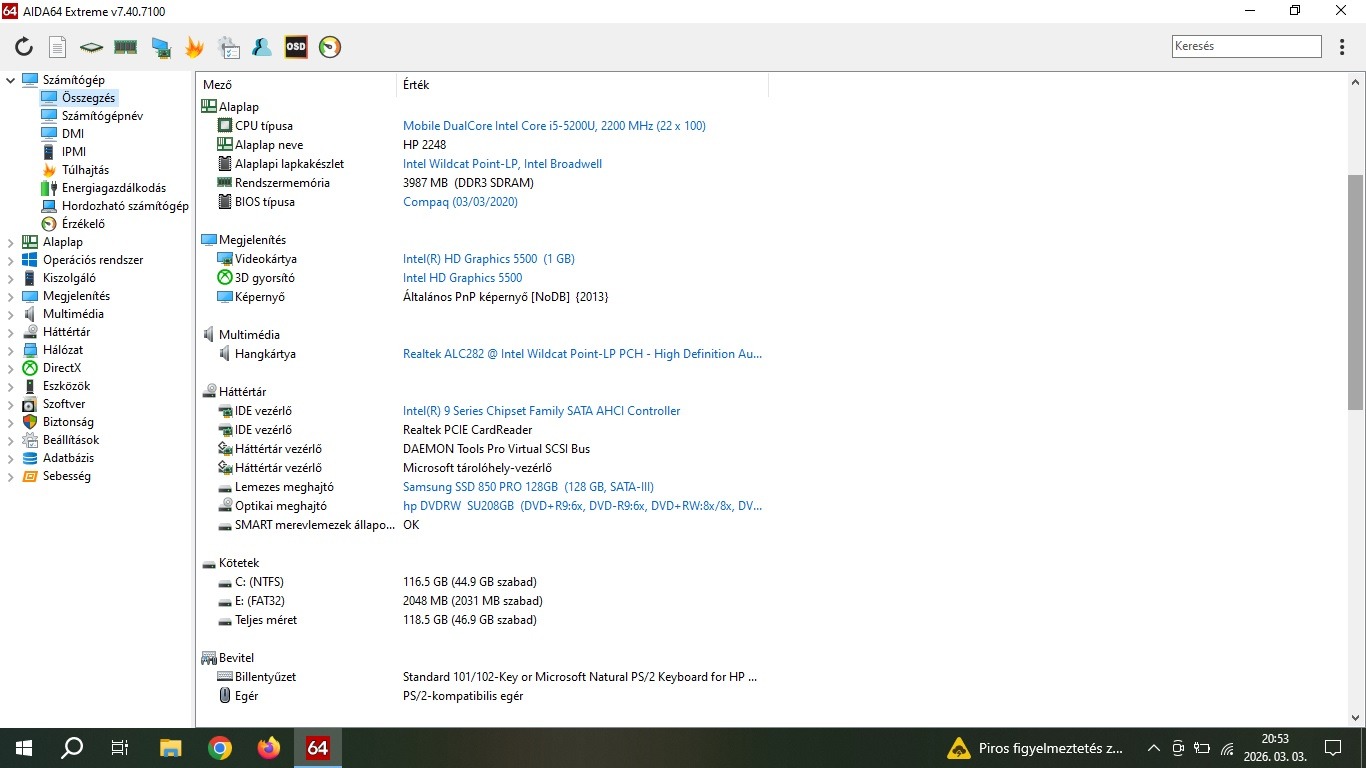1366x768 pixels.
Task: Select the Egér mouse row
Action: (x=483, y=696)
